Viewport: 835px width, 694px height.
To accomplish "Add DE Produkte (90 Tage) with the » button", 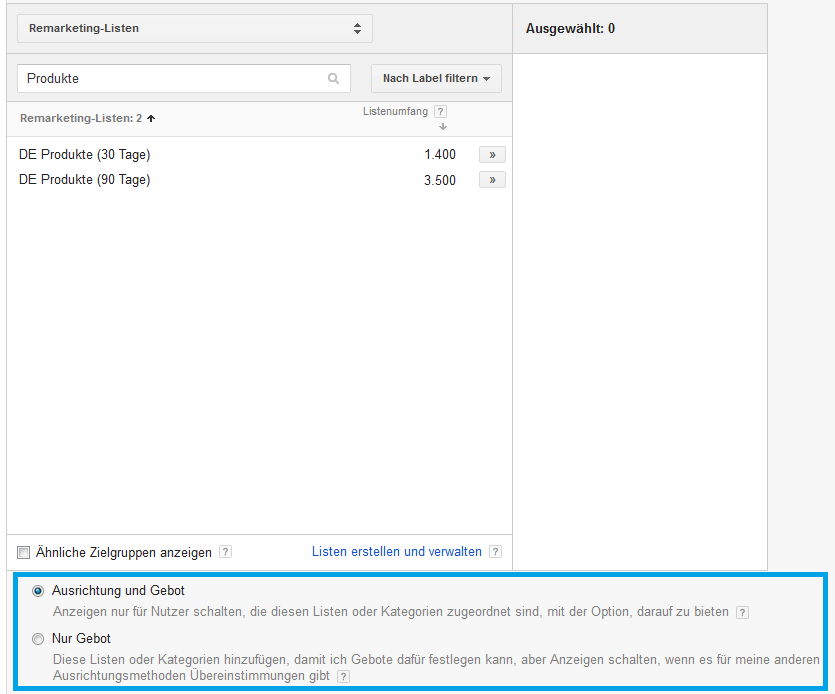I will click(492, 180).
